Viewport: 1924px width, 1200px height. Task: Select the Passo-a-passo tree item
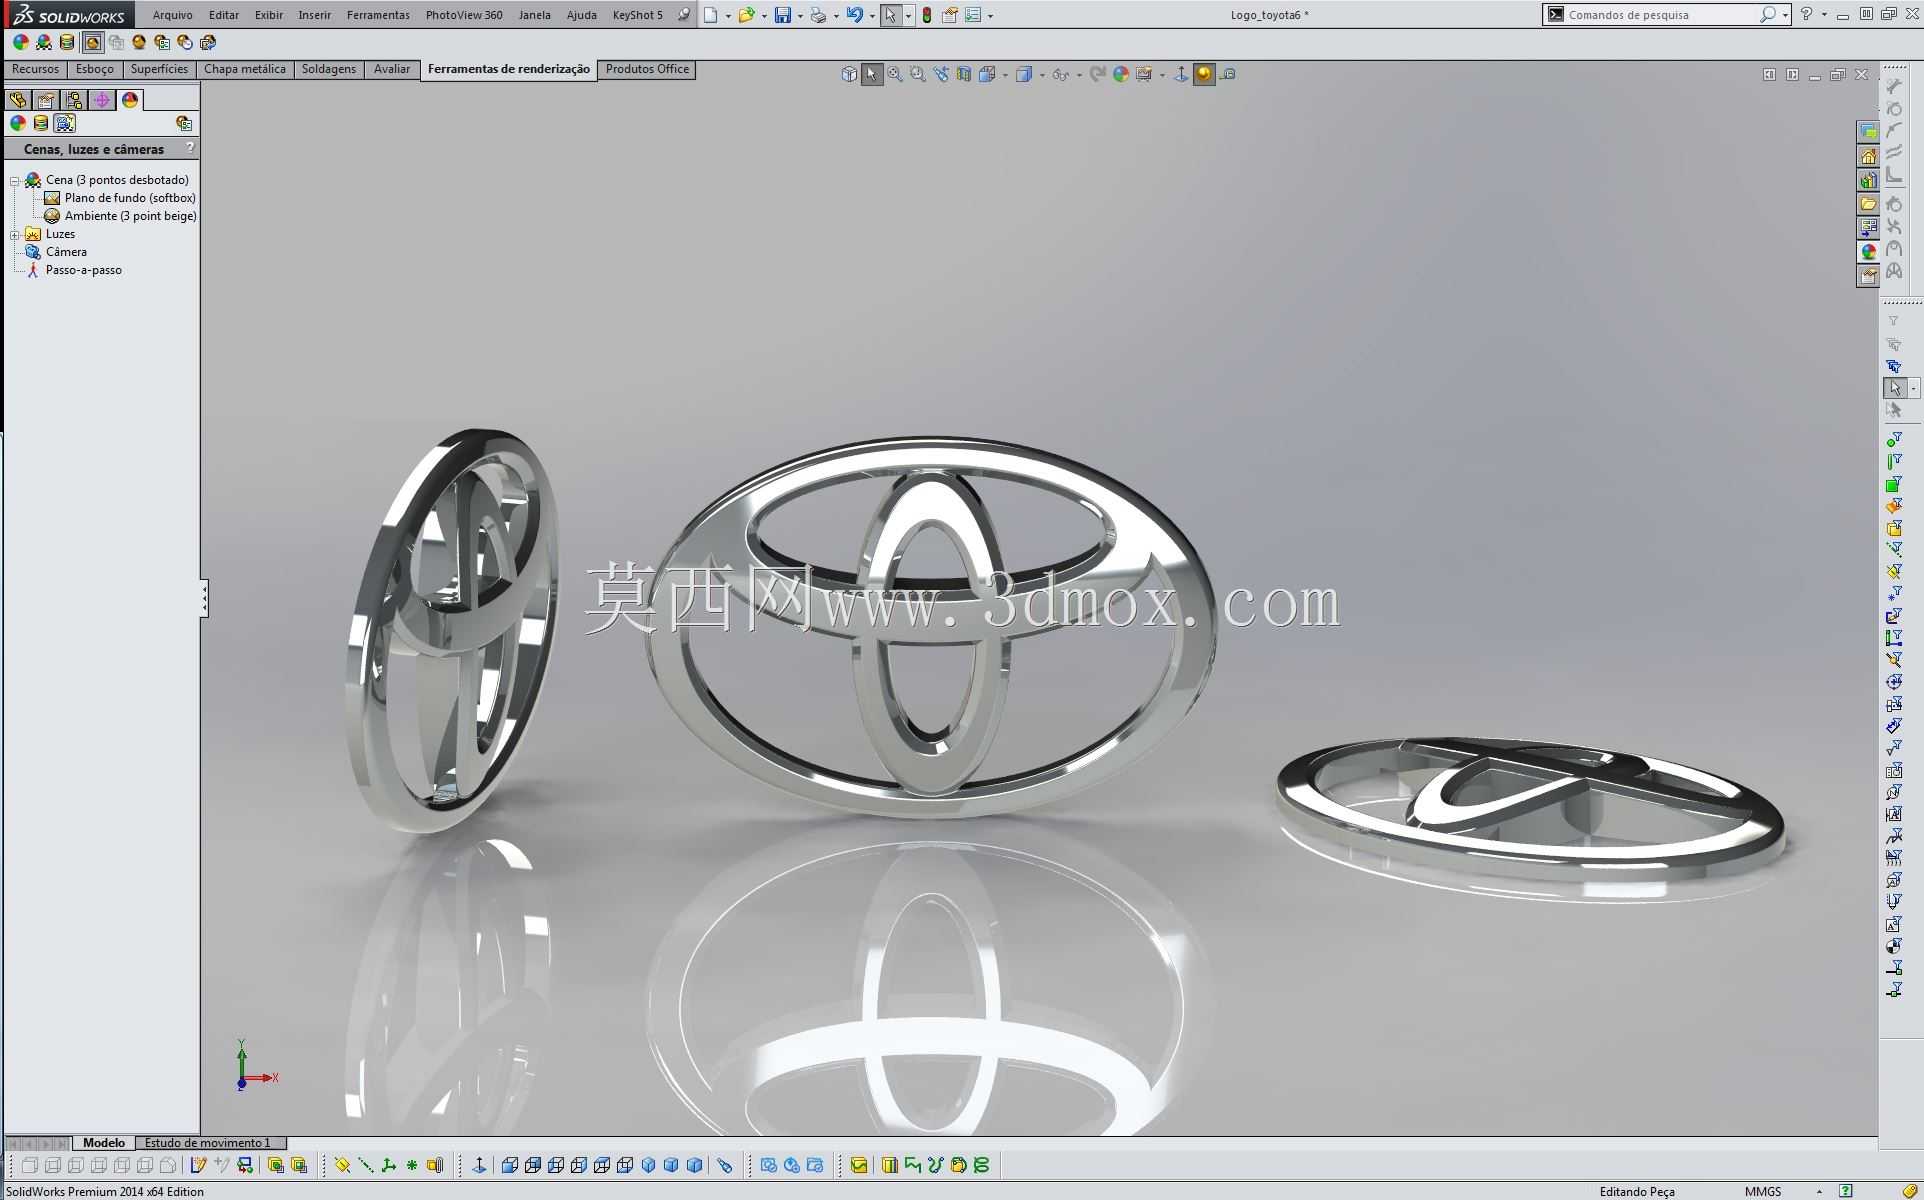tap(74, 270)
